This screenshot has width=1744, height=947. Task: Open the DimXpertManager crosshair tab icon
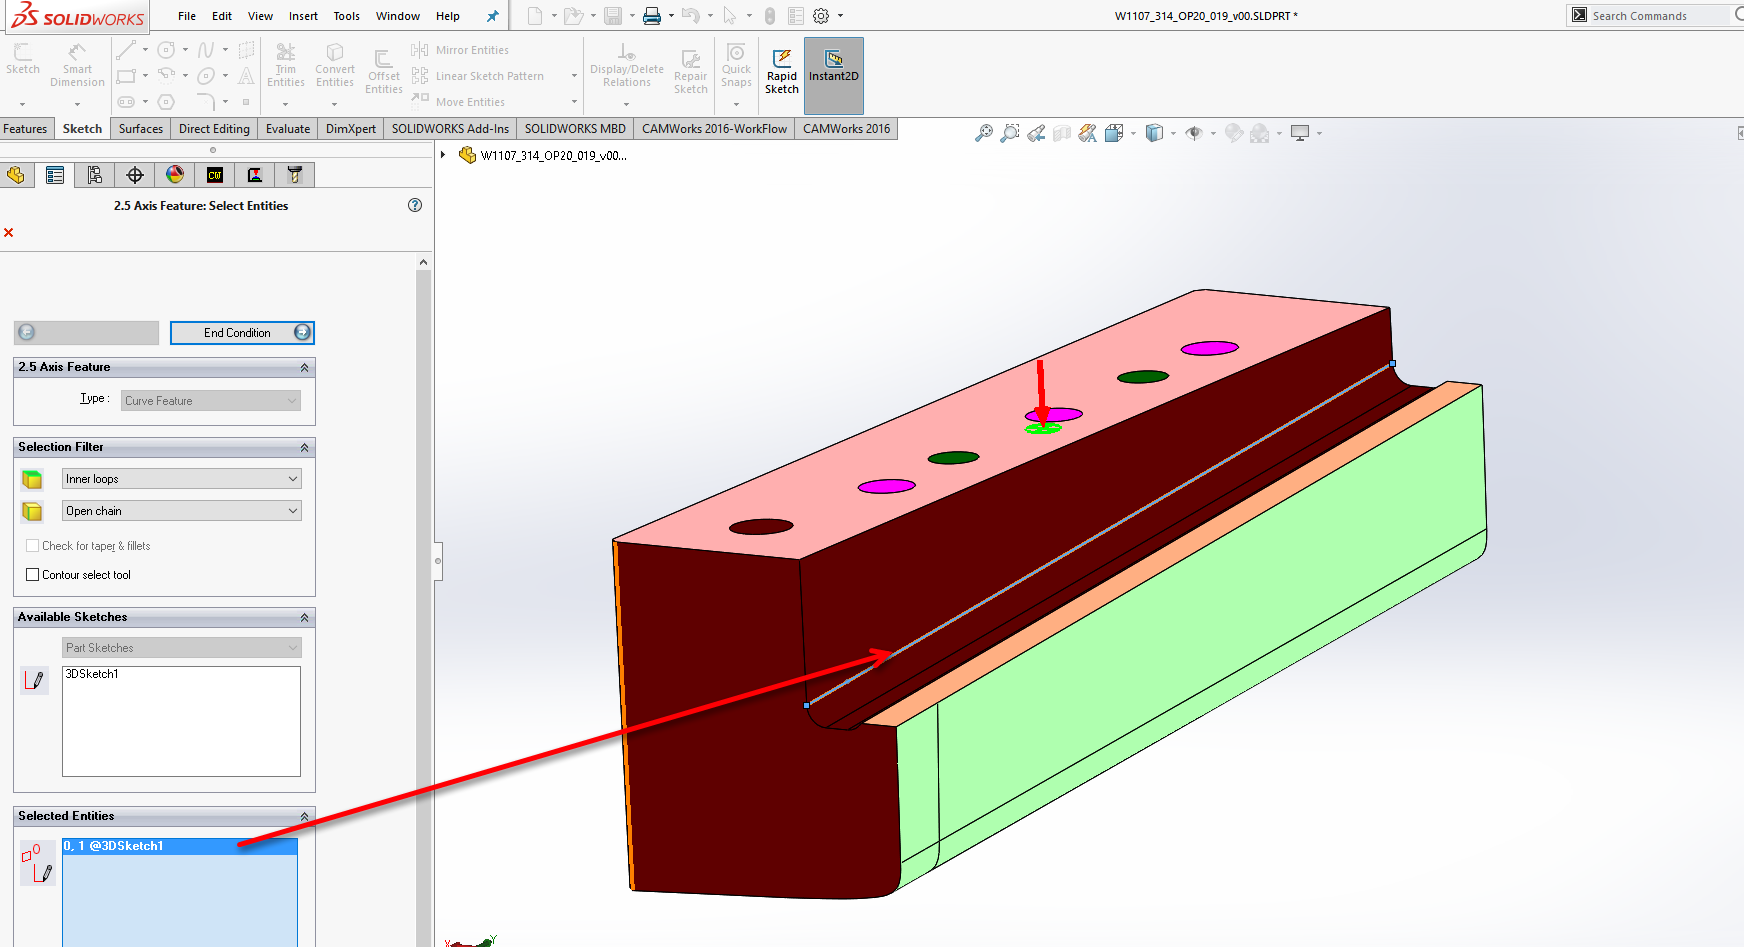[135, 175]
